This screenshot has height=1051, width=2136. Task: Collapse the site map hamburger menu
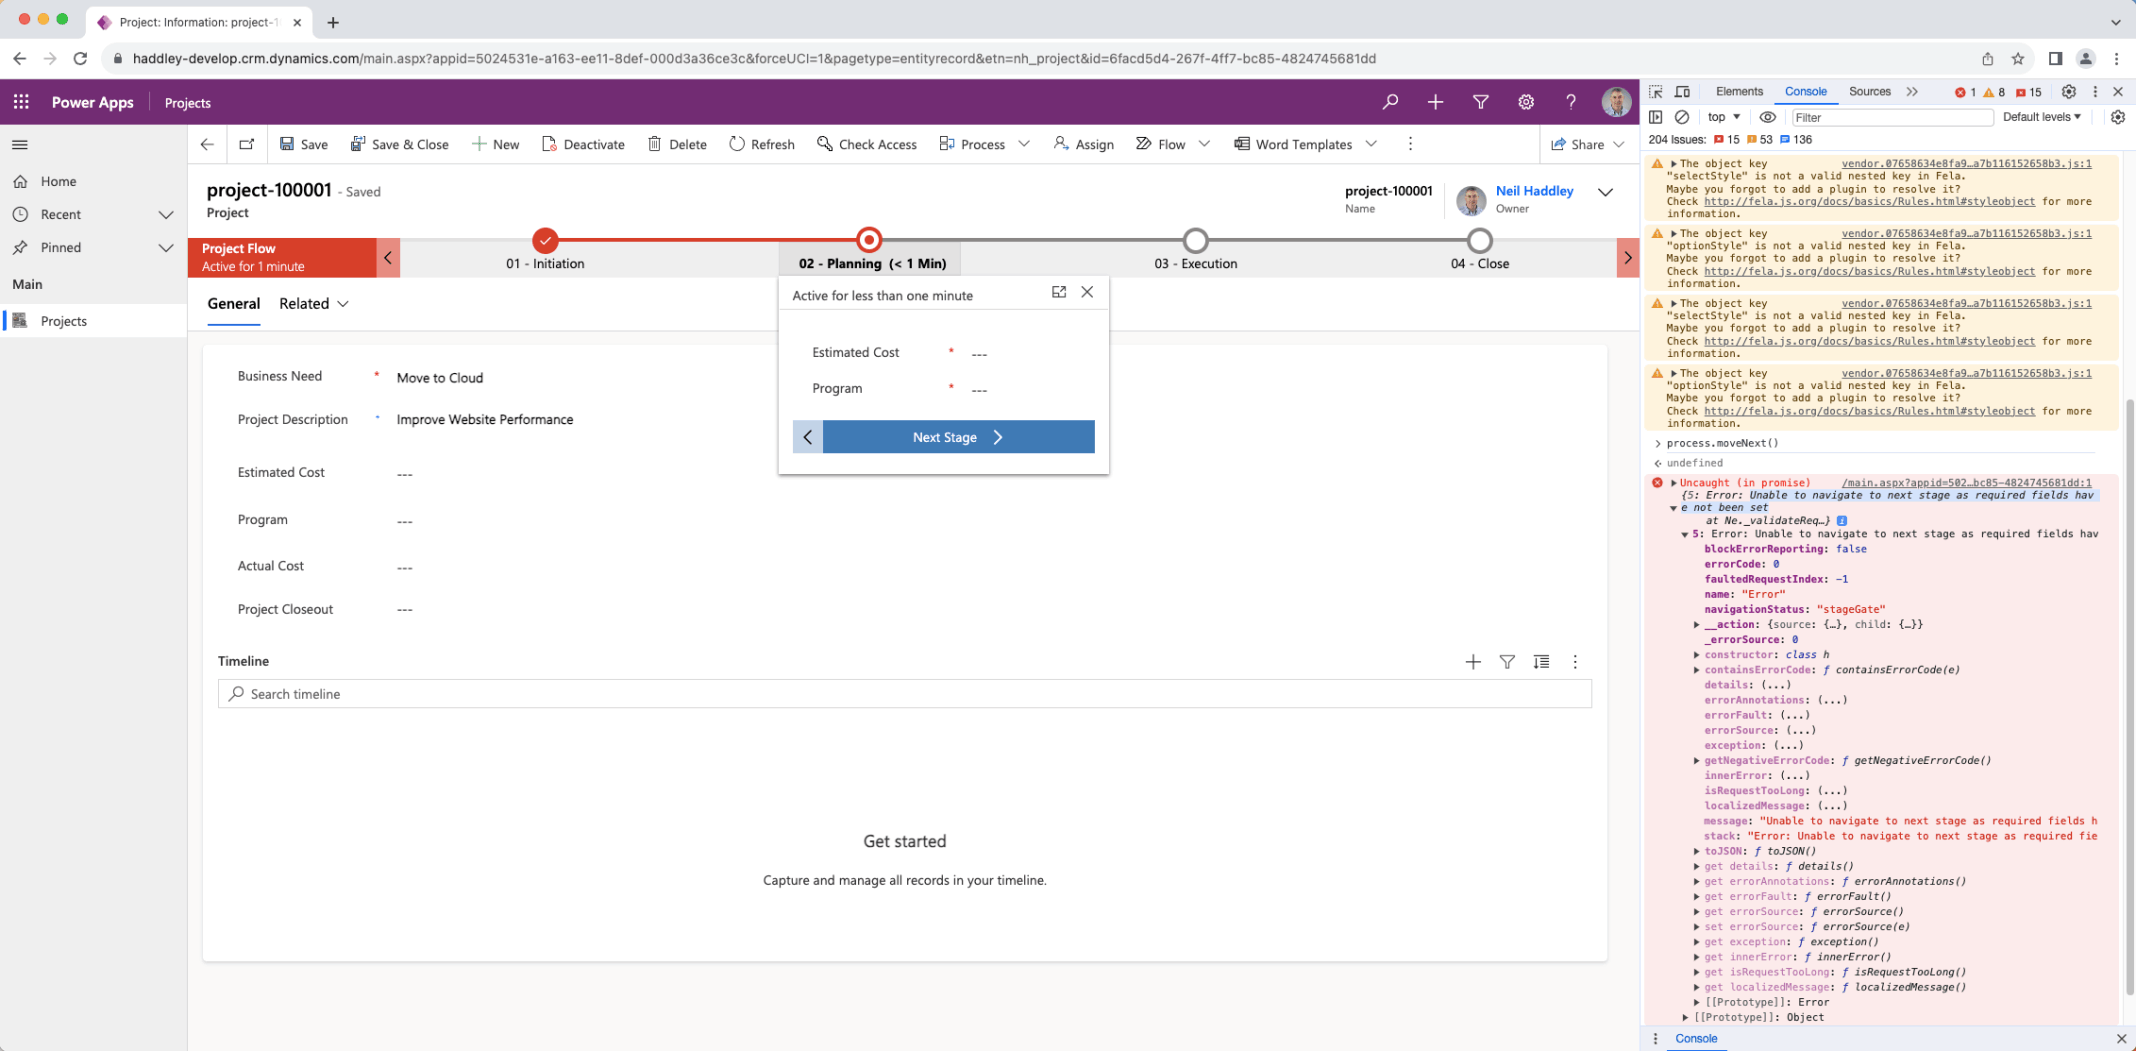tap(20, 144)
